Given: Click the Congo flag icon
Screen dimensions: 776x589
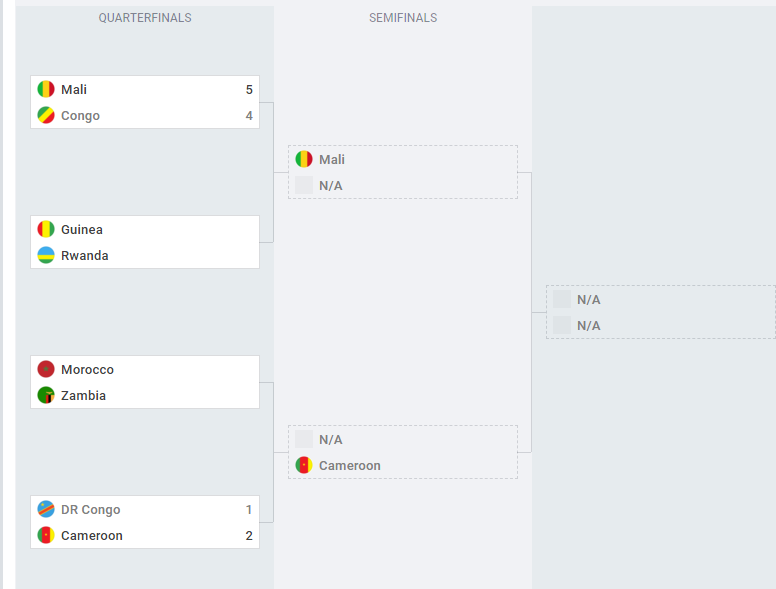Looking at the screenshot, I should tap(46, 115).
